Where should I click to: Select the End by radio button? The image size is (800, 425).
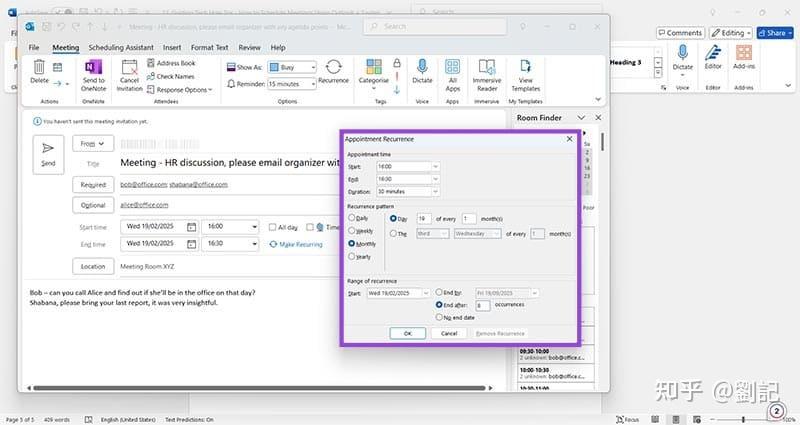point(439,292)
